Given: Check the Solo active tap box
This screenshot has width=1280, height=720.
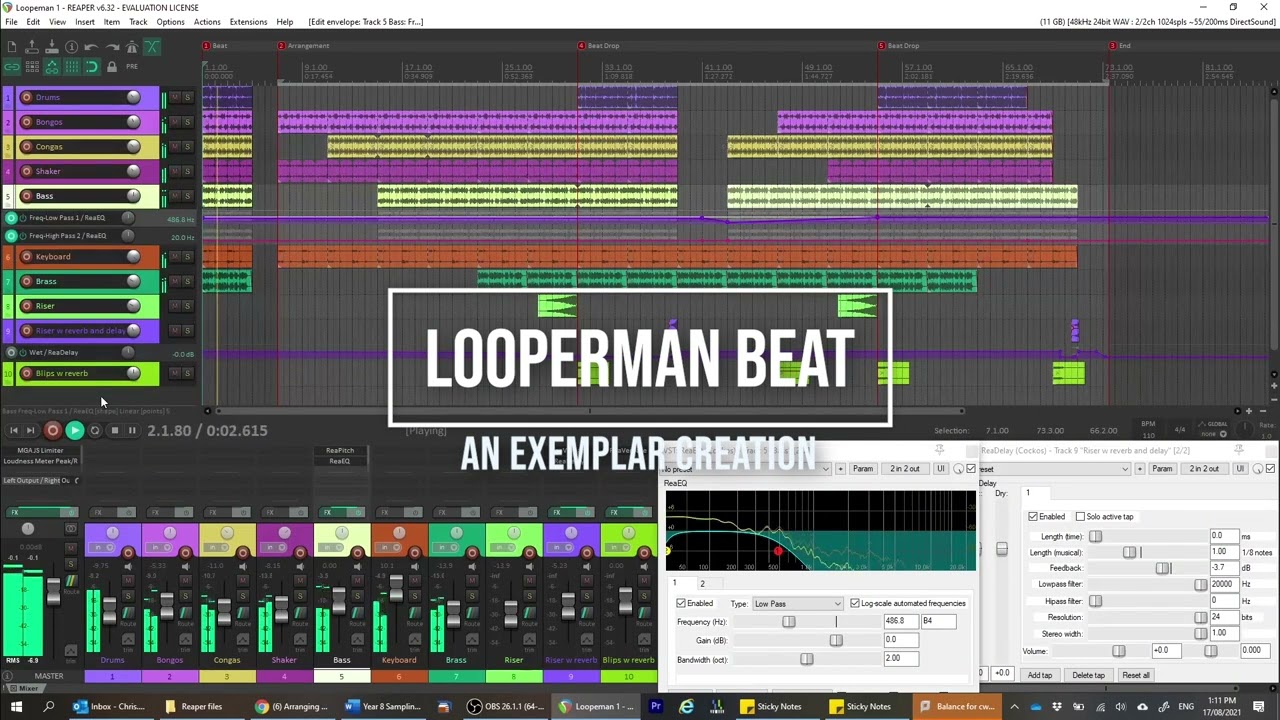Looking at the screenshot, I should 1080,517.
